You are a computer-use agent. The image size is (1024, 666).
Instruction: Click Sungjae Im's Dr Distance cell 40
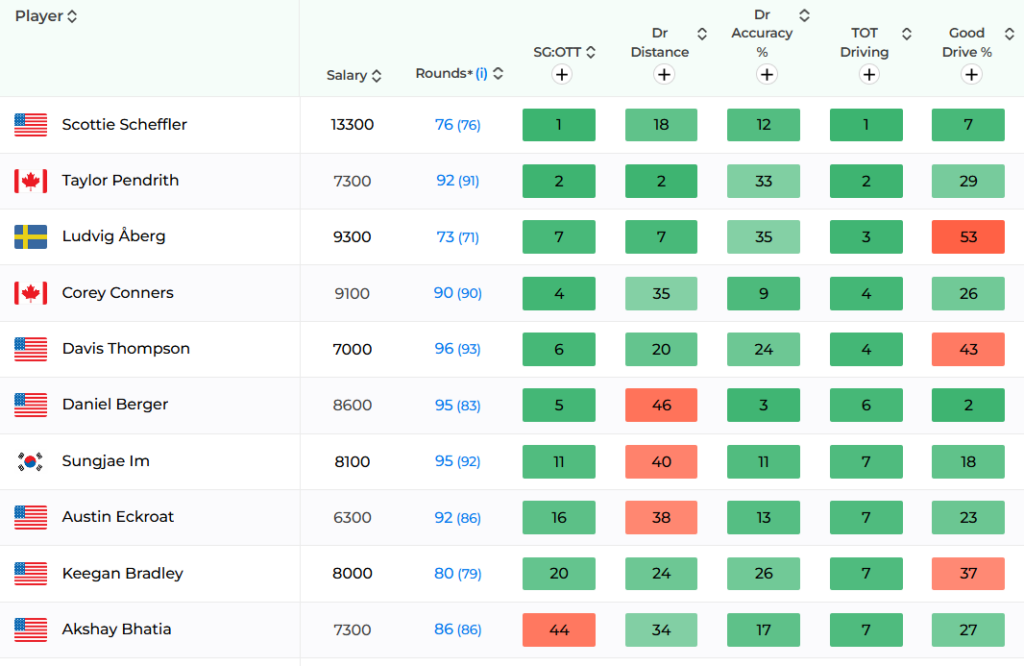click(661, 462)
